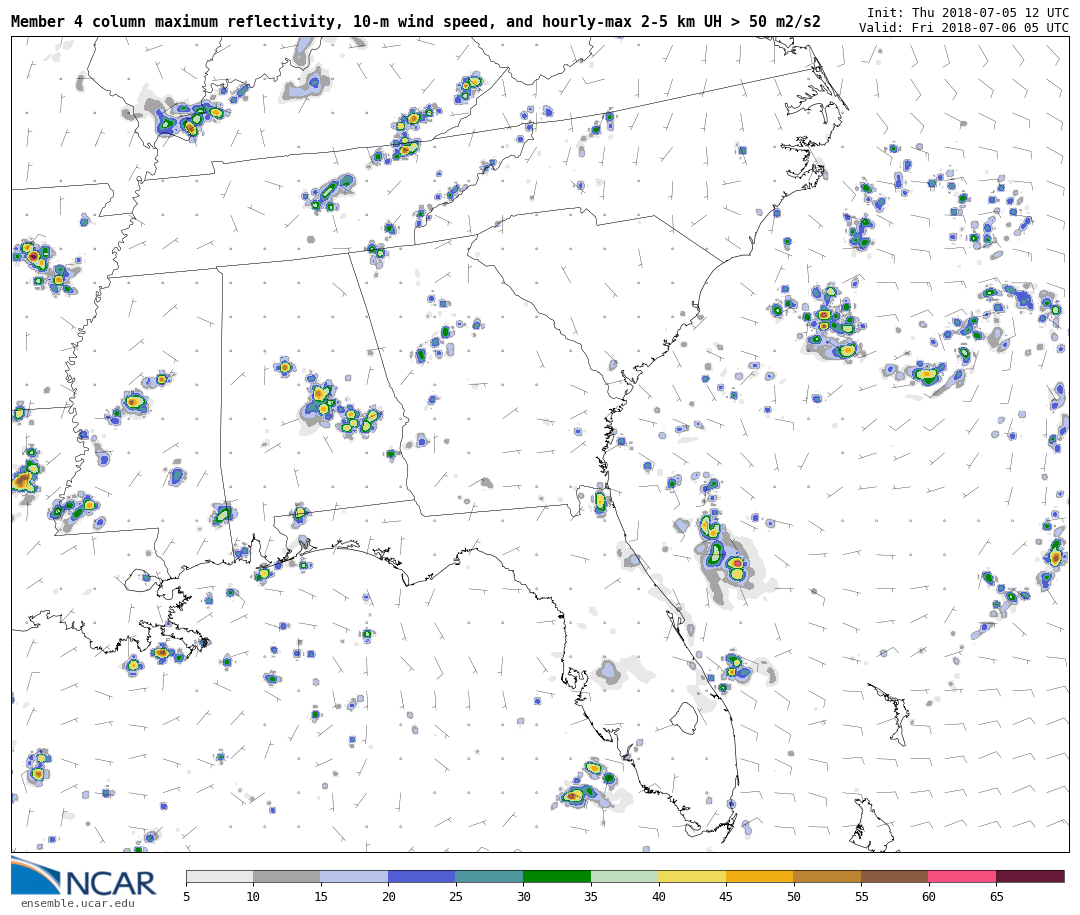Click the Valid time text
Viewport: 1080px width, 915px height.
click(x=963, y=28)
